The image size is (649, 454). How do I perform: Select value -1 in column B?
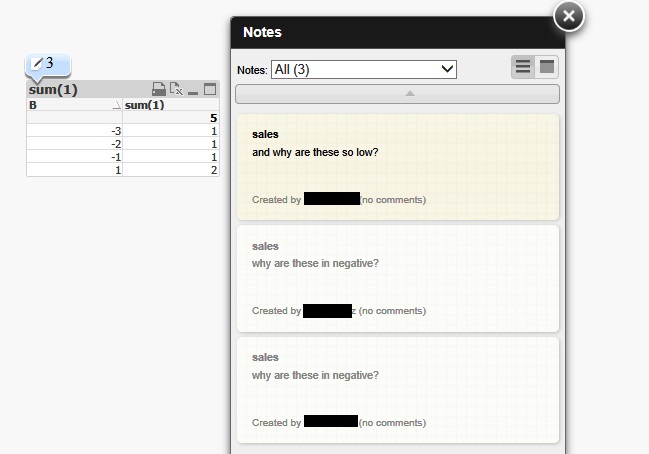click(75, 156)
